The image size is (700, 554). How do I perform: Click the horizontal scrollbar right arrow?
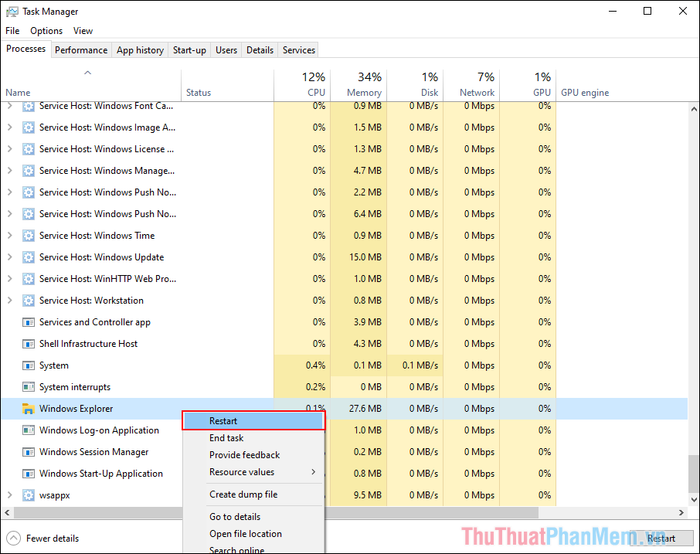(x=681, y=512)
